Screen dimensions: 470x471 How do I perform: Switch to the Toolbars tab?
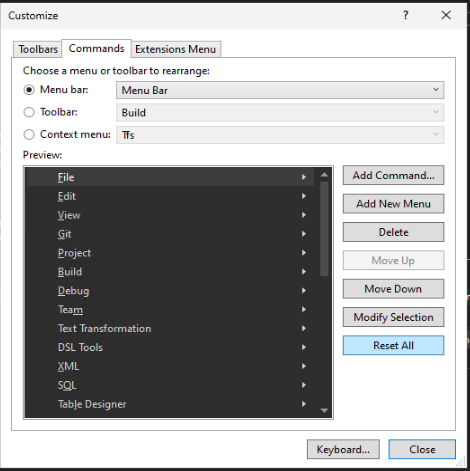tap(38, 49)
